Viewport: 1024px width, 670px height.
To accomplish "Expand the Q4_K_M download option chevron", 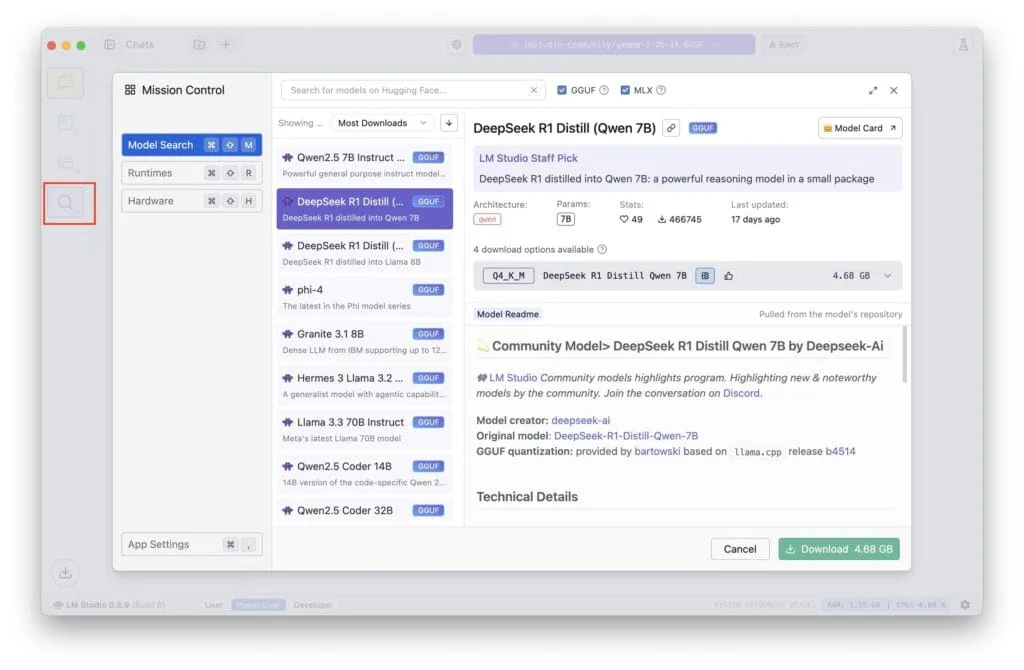I will [887, 276].
